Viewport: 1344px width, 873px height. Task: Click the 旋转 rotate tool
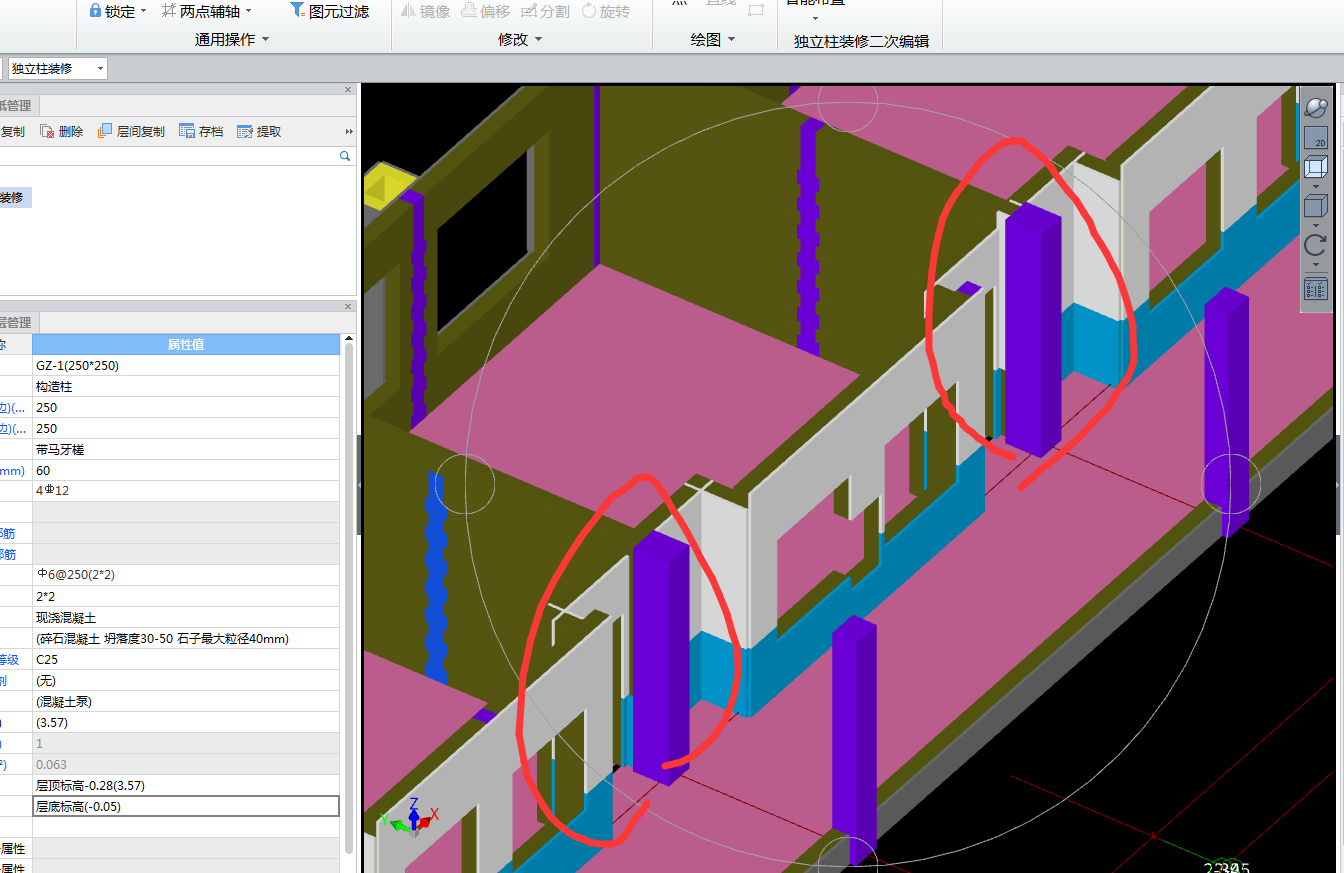[x=606, y=11]
